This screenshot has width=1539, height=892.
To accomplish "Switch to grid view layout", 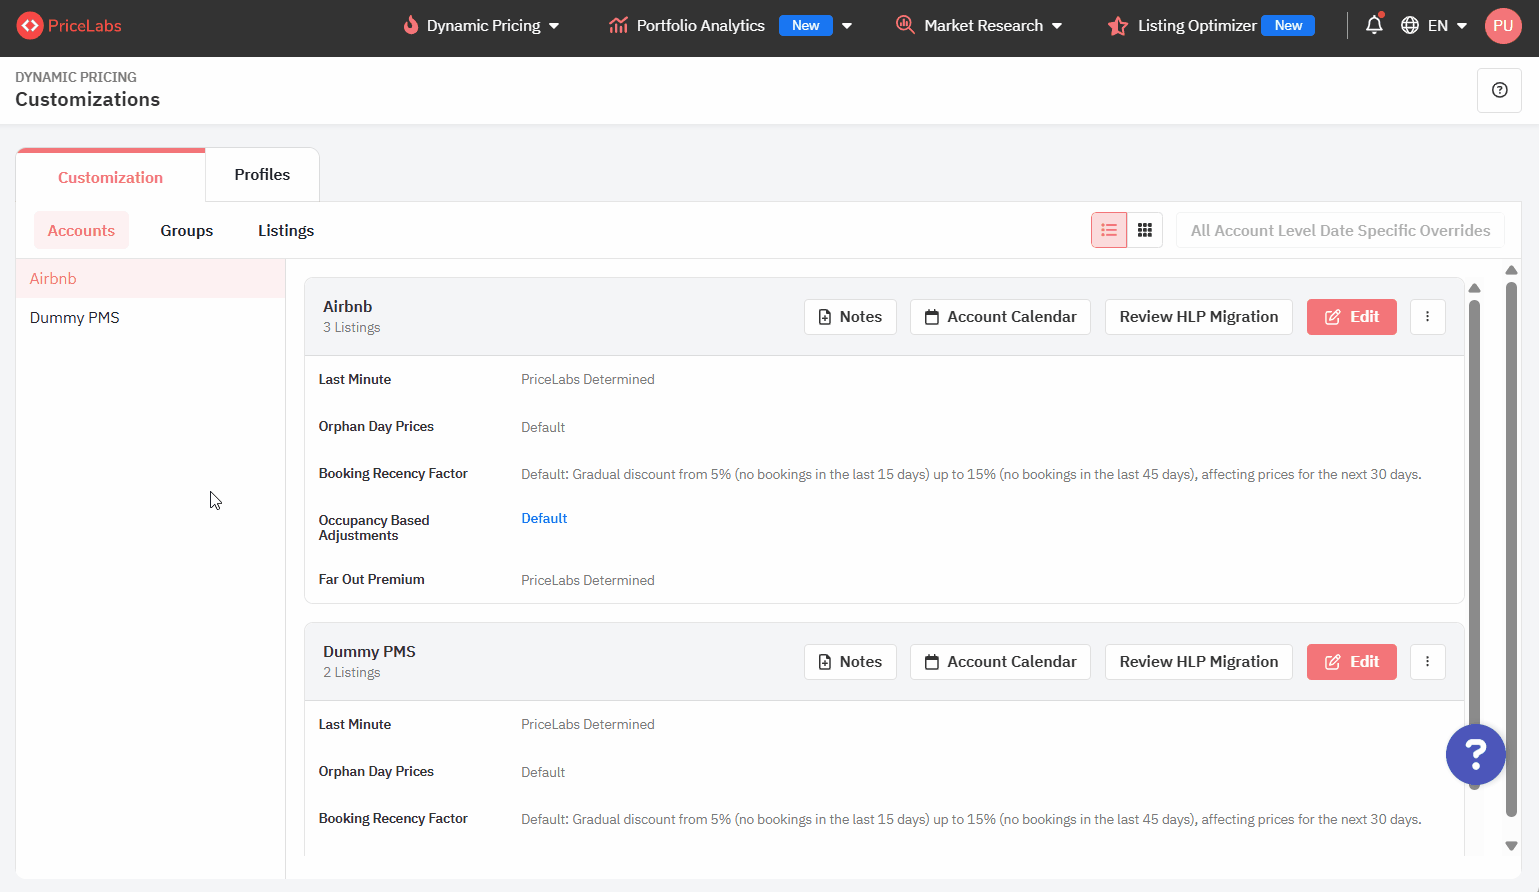I will 1145,230.
